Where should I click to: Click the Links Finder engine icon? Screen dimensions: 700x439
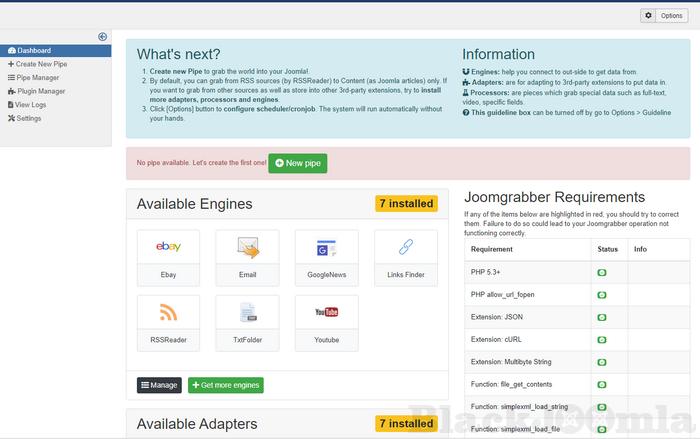406,257
